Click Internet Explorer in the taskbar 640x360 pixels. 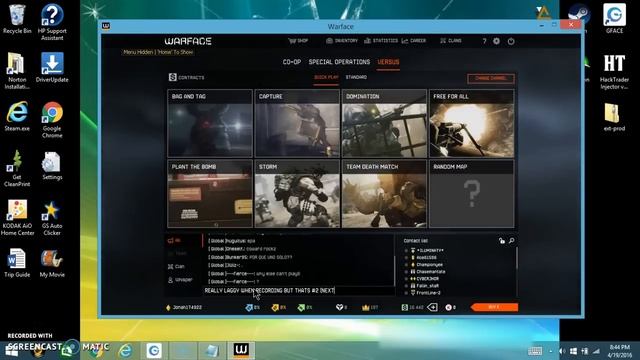125,350
